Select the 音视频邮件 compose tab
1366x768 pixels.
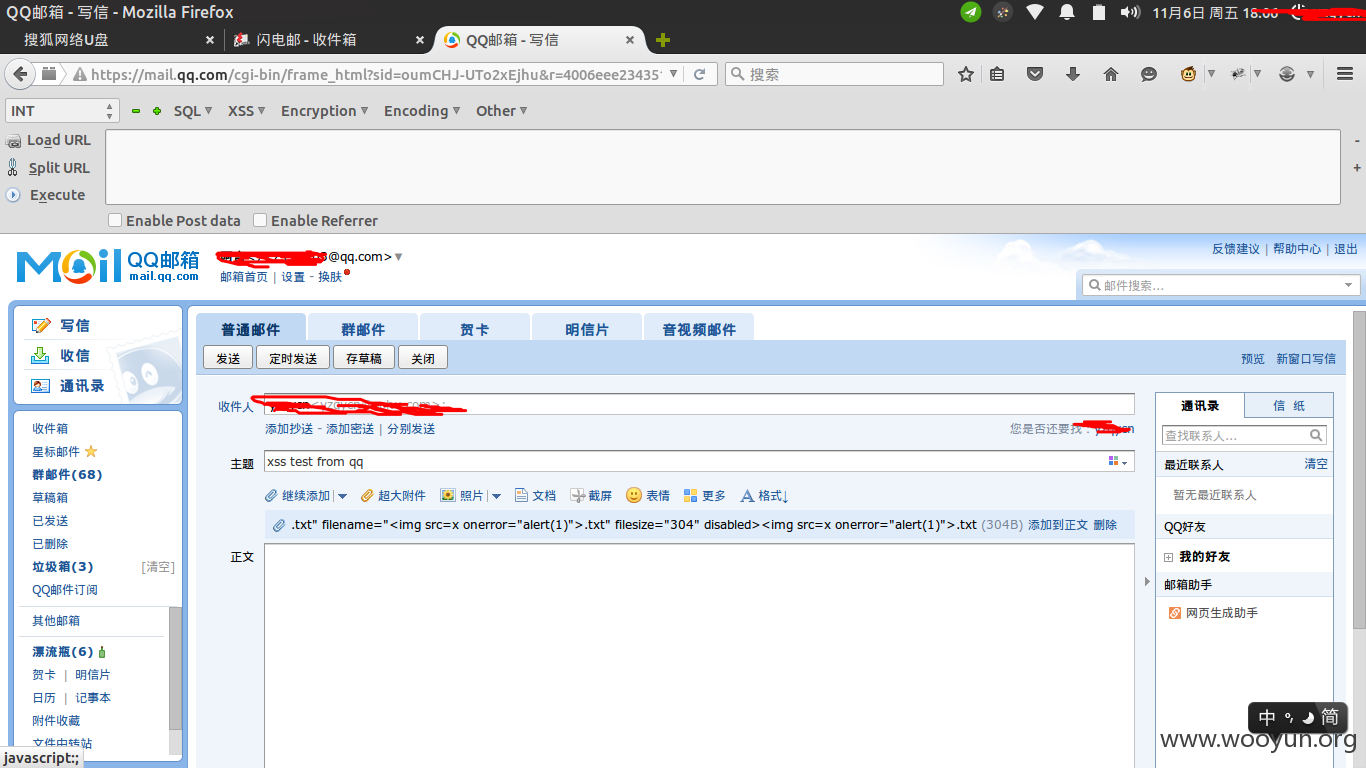pos(698,329)
